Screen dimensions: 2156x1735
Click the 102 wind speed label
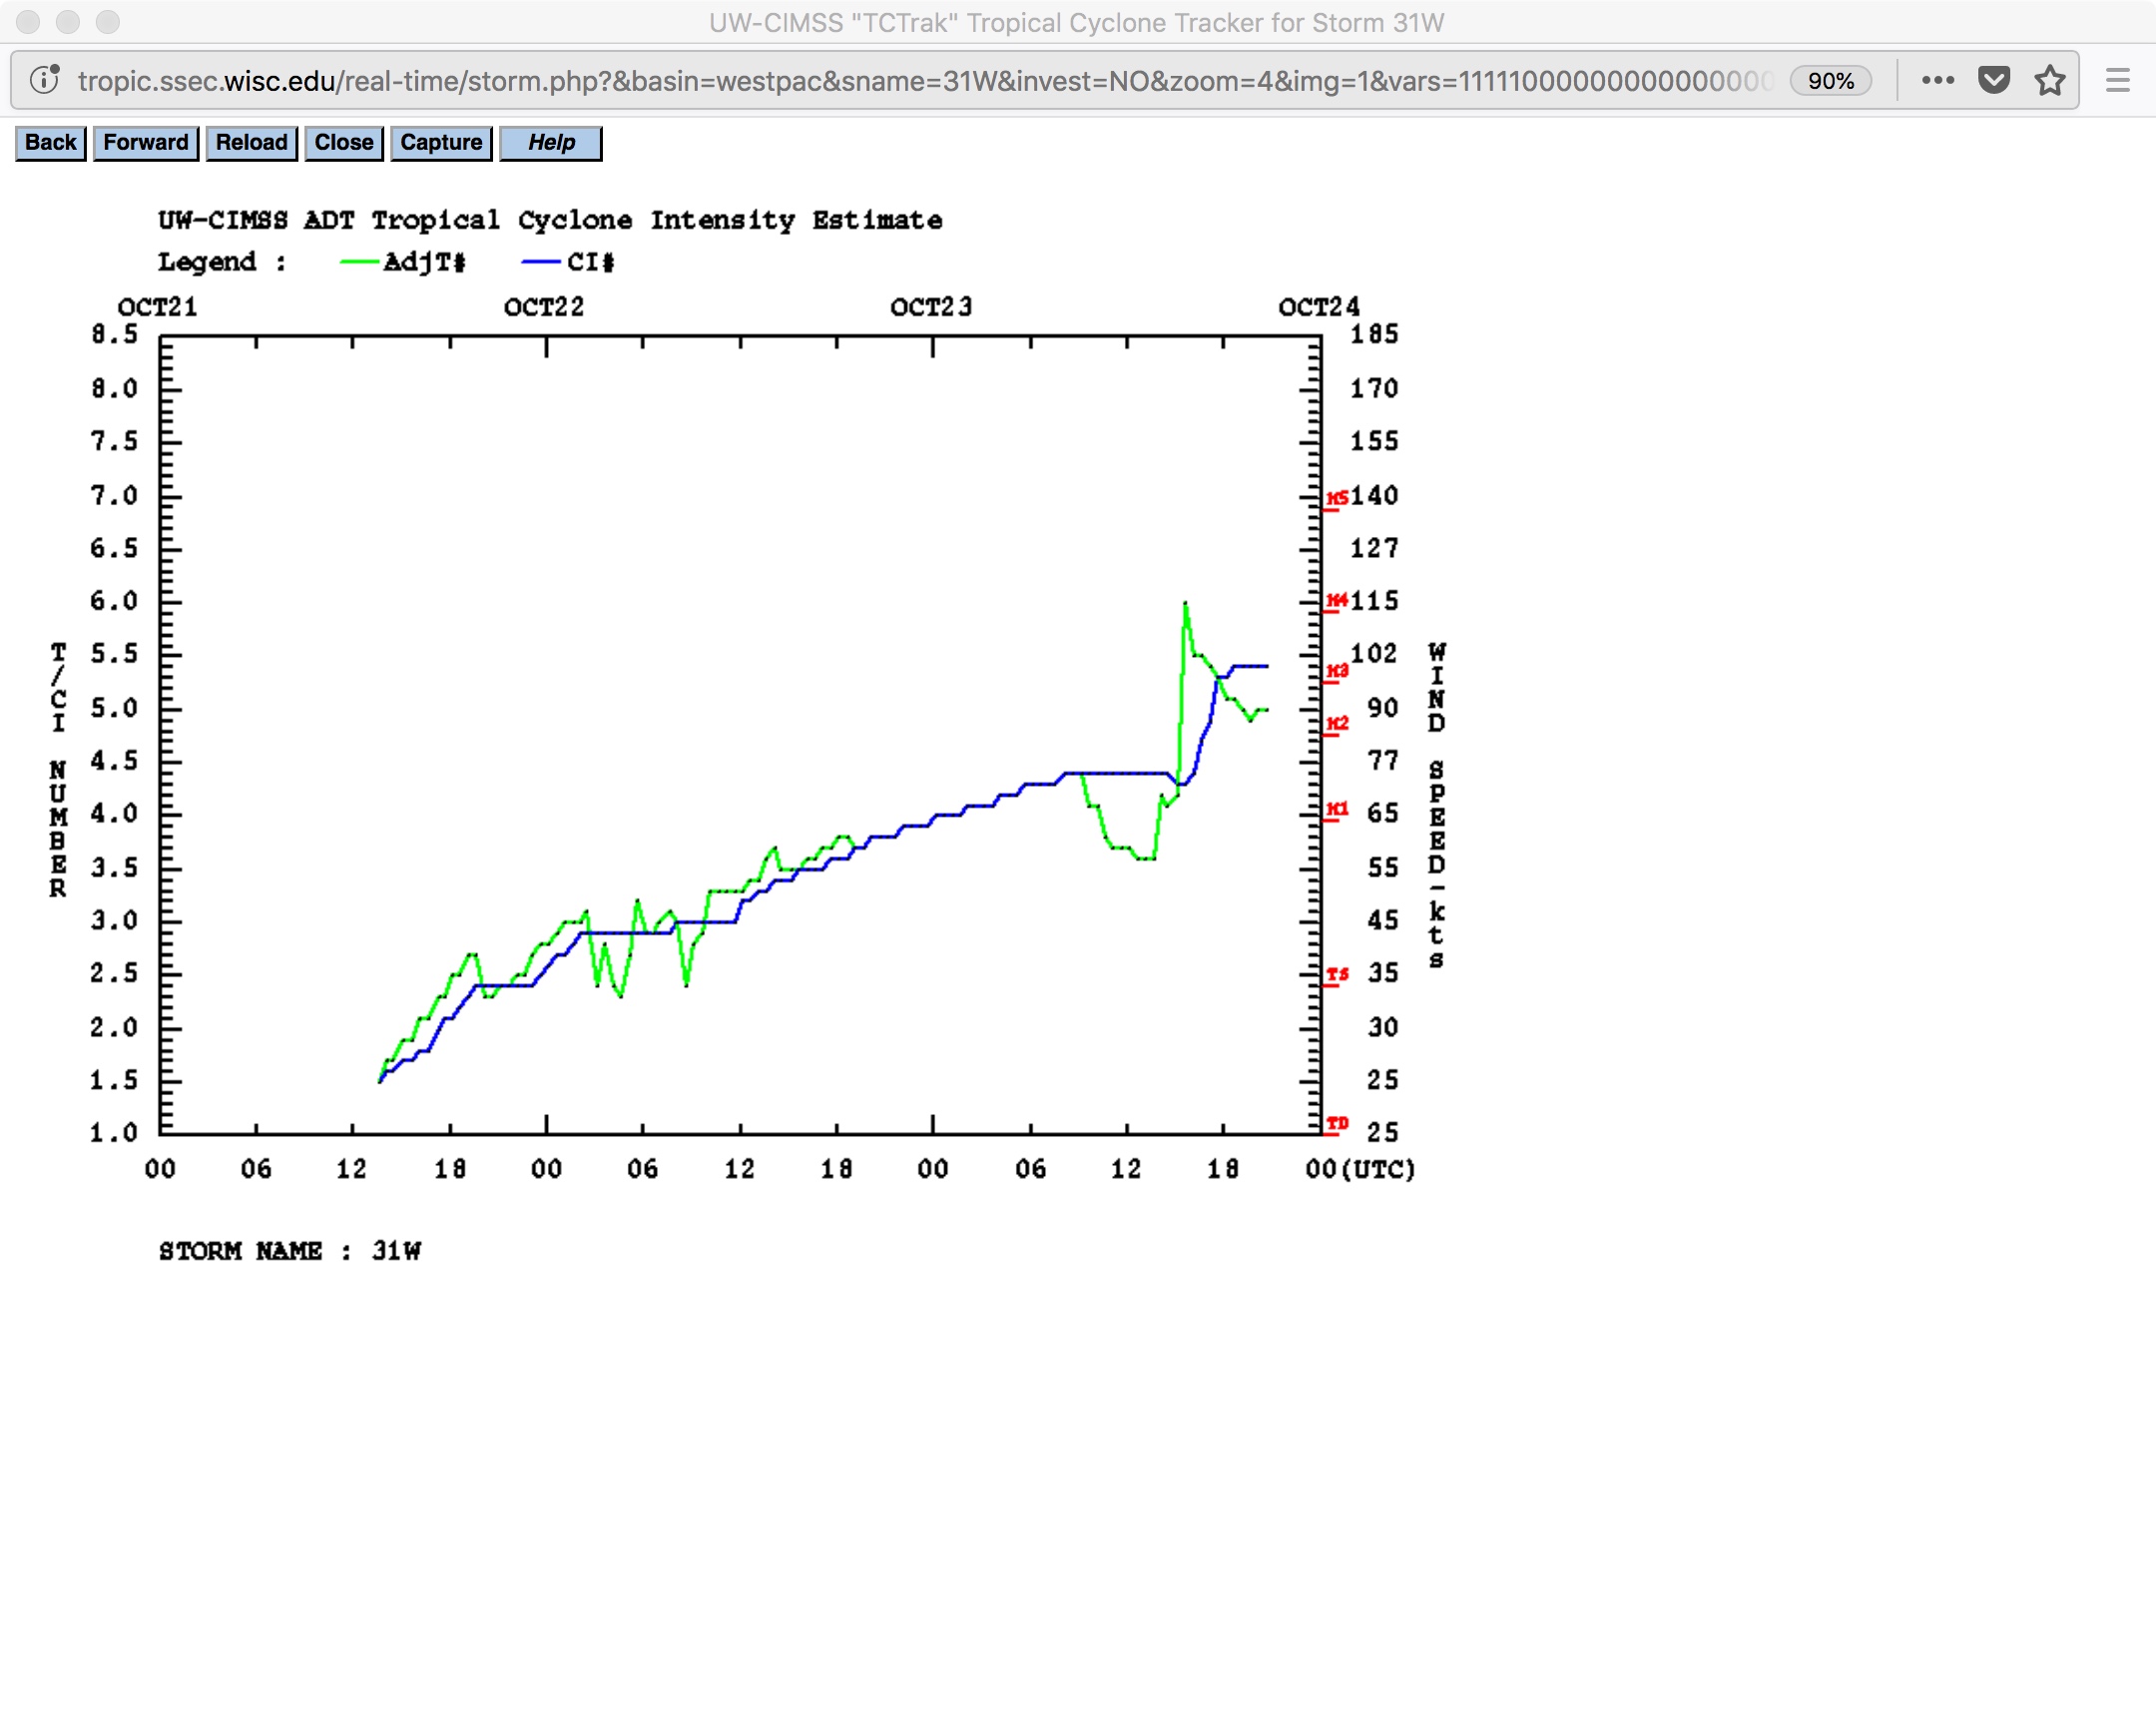pyautogui.click(x=1374, y=654)
